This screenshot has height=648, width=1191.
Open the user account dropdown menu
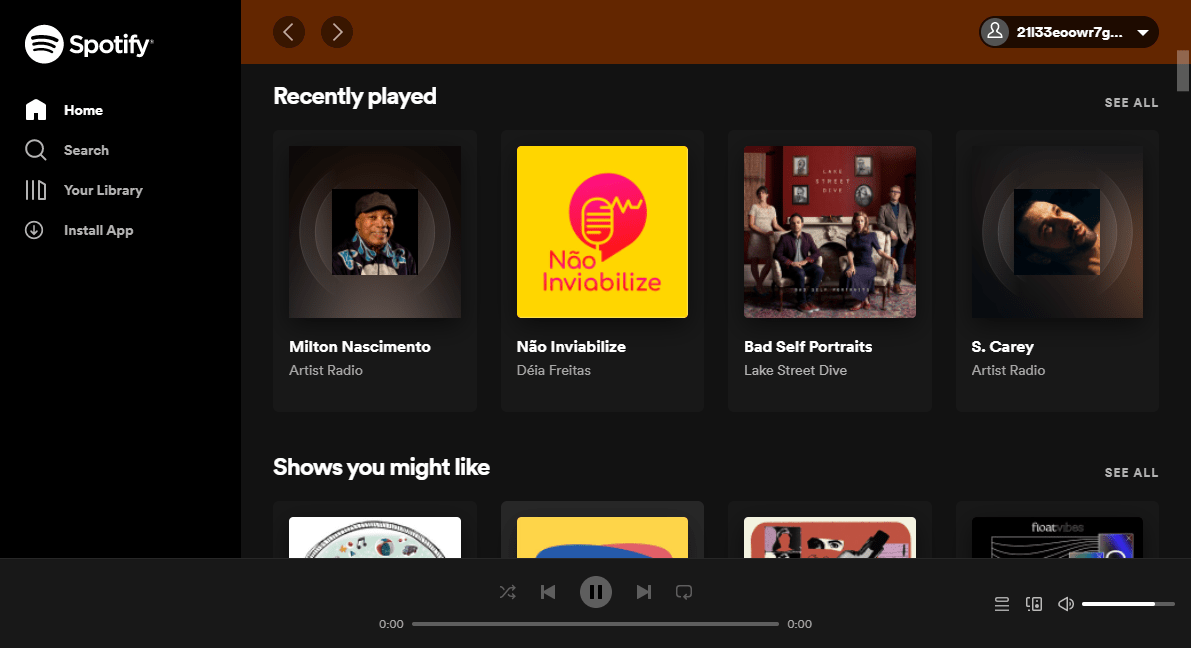[x=1069, y=32]
